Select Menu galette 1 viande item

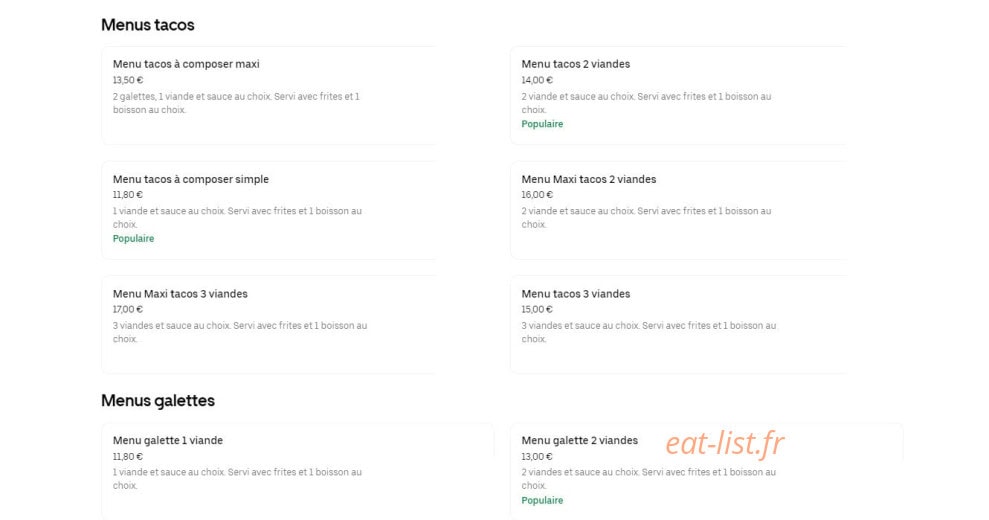click(x=298, y=471)
